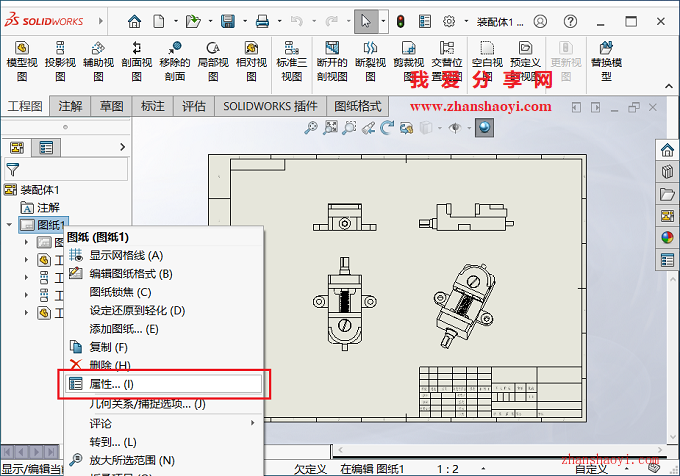
Task: Expand the manager pane tabs chevron
Action: coord(122,147)
